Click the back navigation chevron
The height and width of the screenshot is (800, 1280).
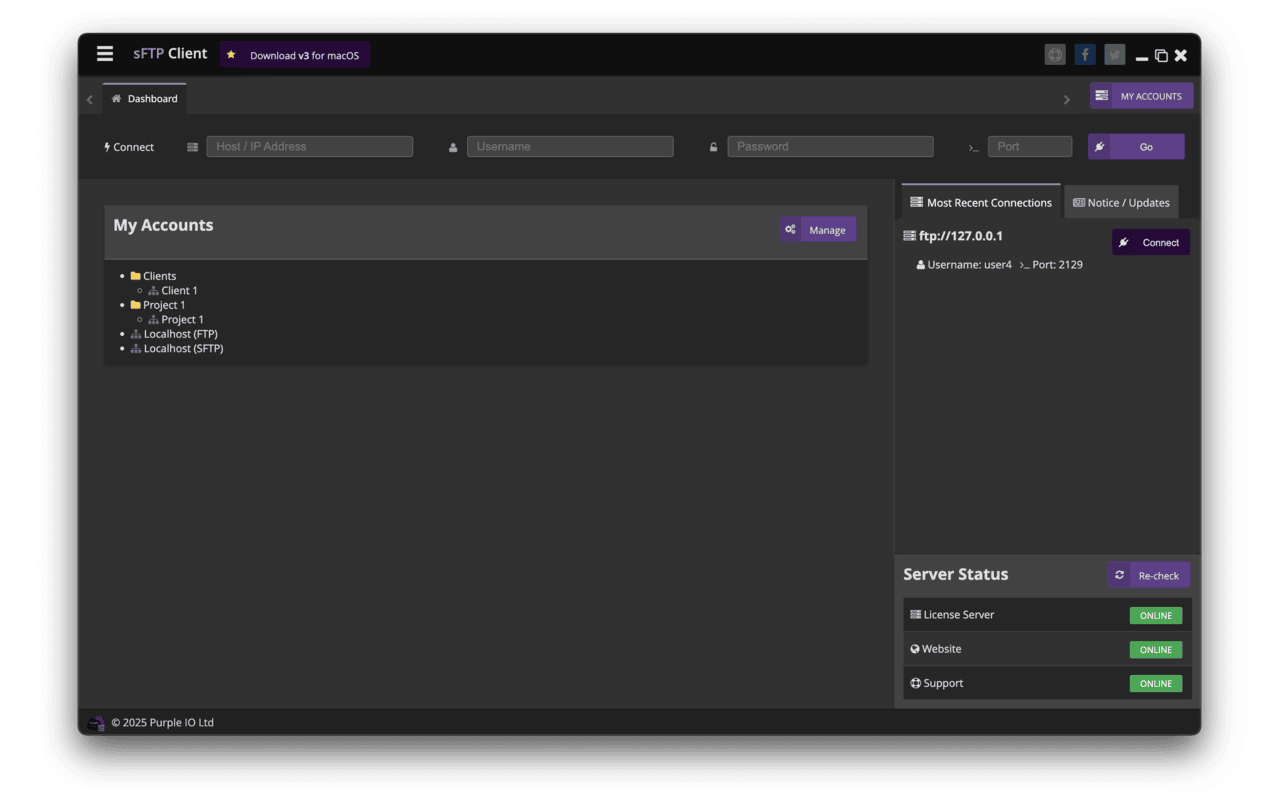pyautogui.click(x=89, y=99)
